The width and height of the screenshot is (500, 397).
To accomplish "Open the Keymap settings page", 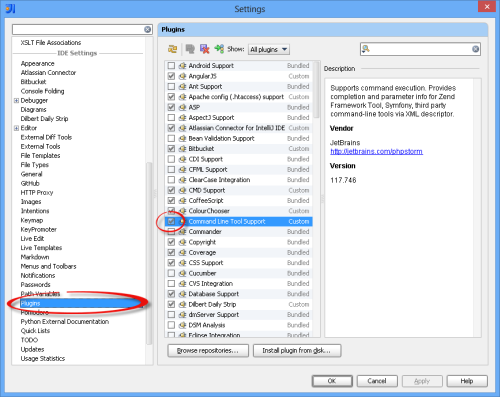I will point(32,220).
